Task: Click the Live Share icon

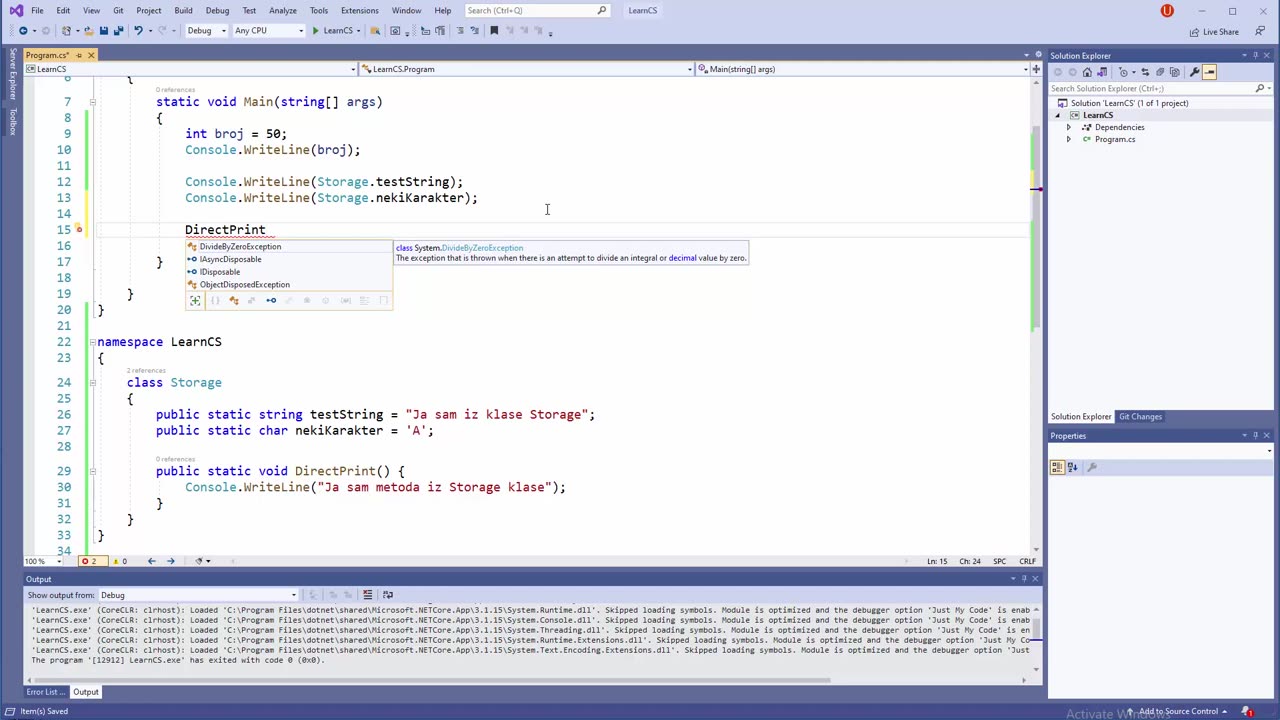Action: 1214,31
